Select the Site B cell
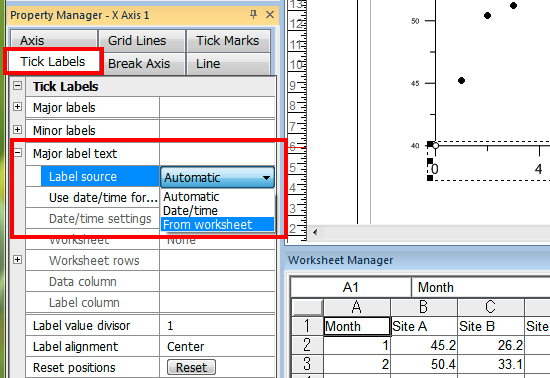This screenshot has height=378, width=550. coord(490,326)
